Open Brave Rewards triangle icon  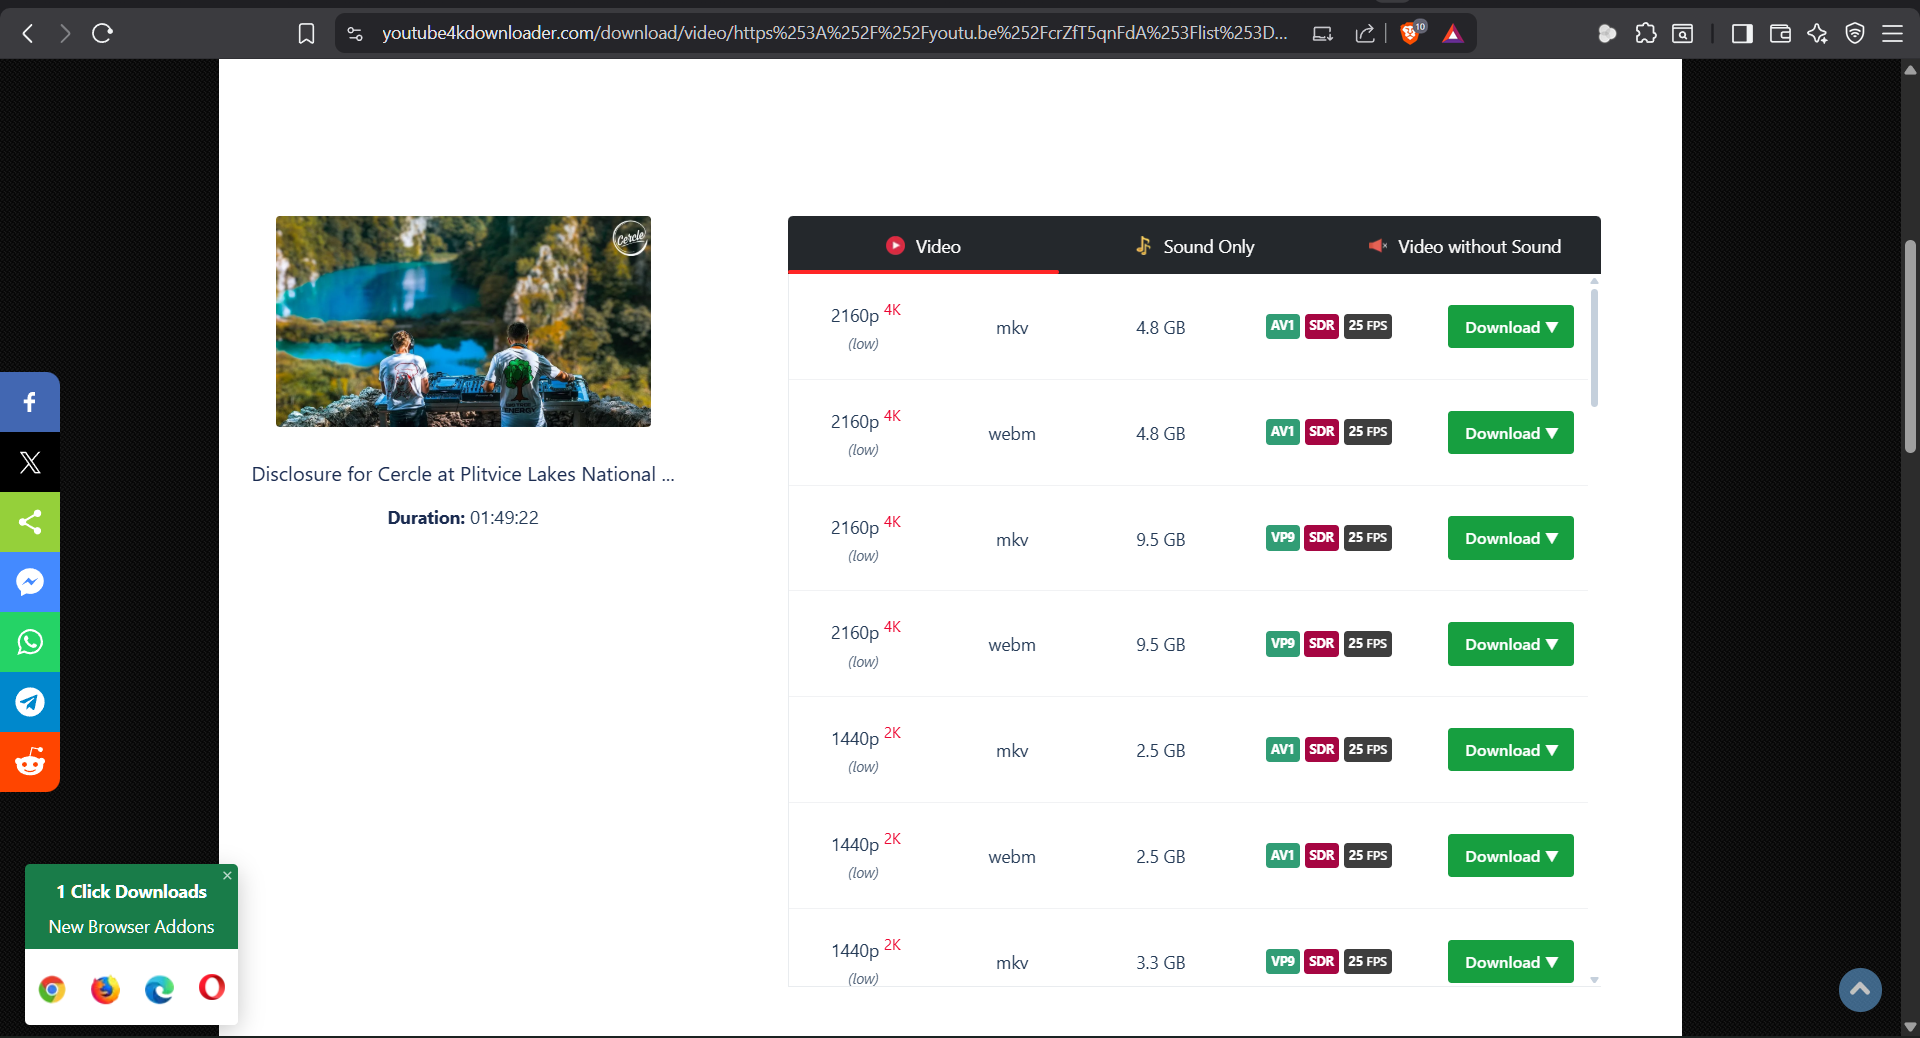click(1452, 33)
